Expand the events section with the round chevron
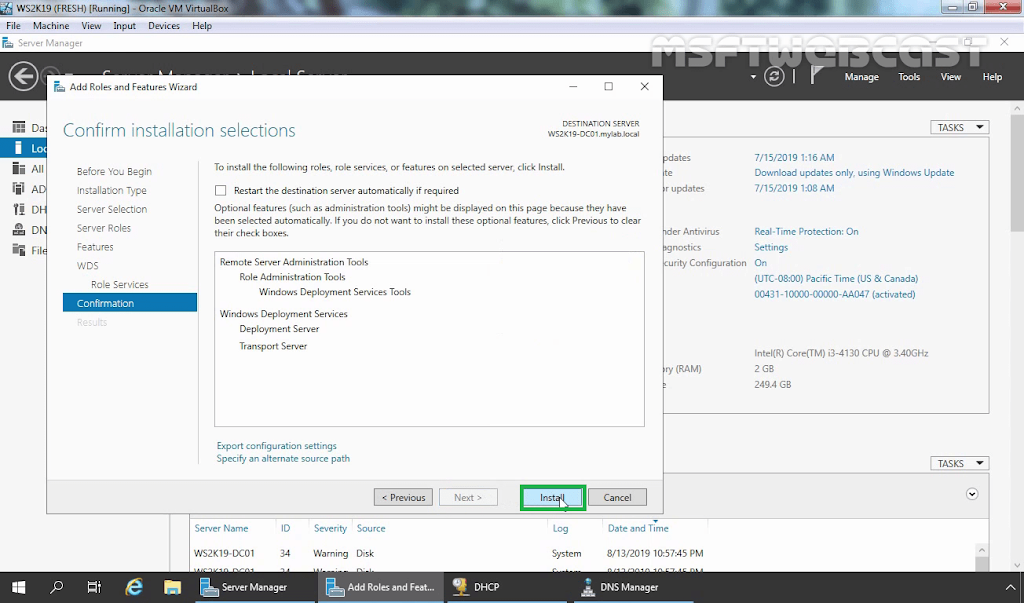 (x=972, y=494)
